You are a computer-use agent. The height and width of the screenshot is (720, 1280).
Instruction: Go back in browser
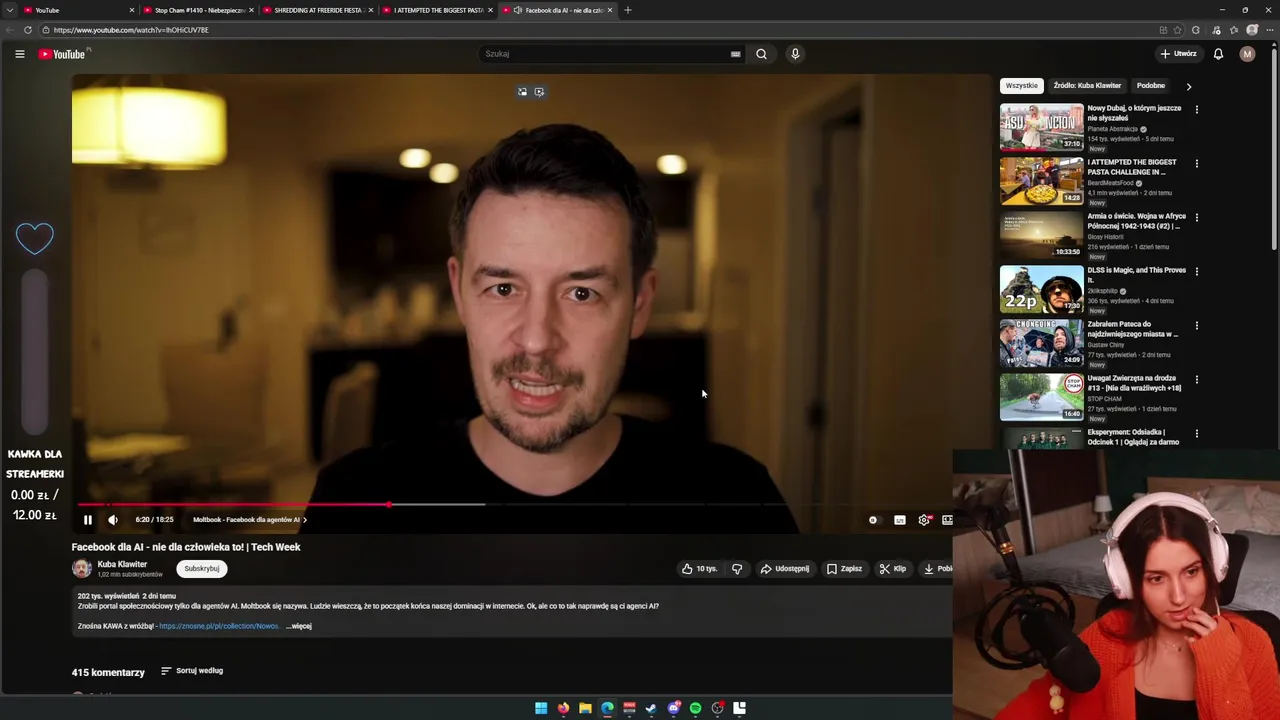(x=10, y=30)
